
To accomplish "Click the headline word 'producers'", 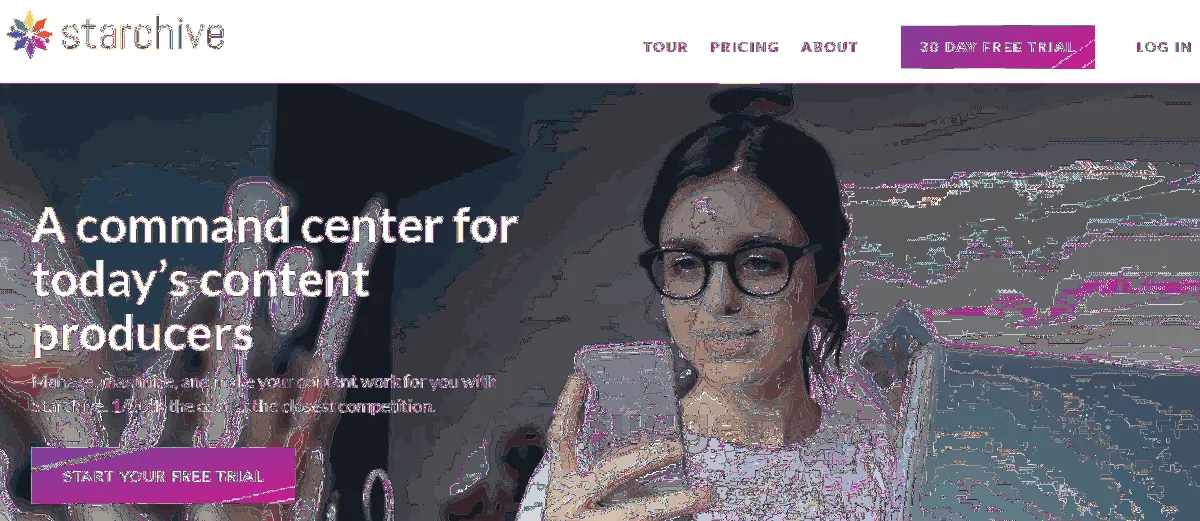I will 143,335.
